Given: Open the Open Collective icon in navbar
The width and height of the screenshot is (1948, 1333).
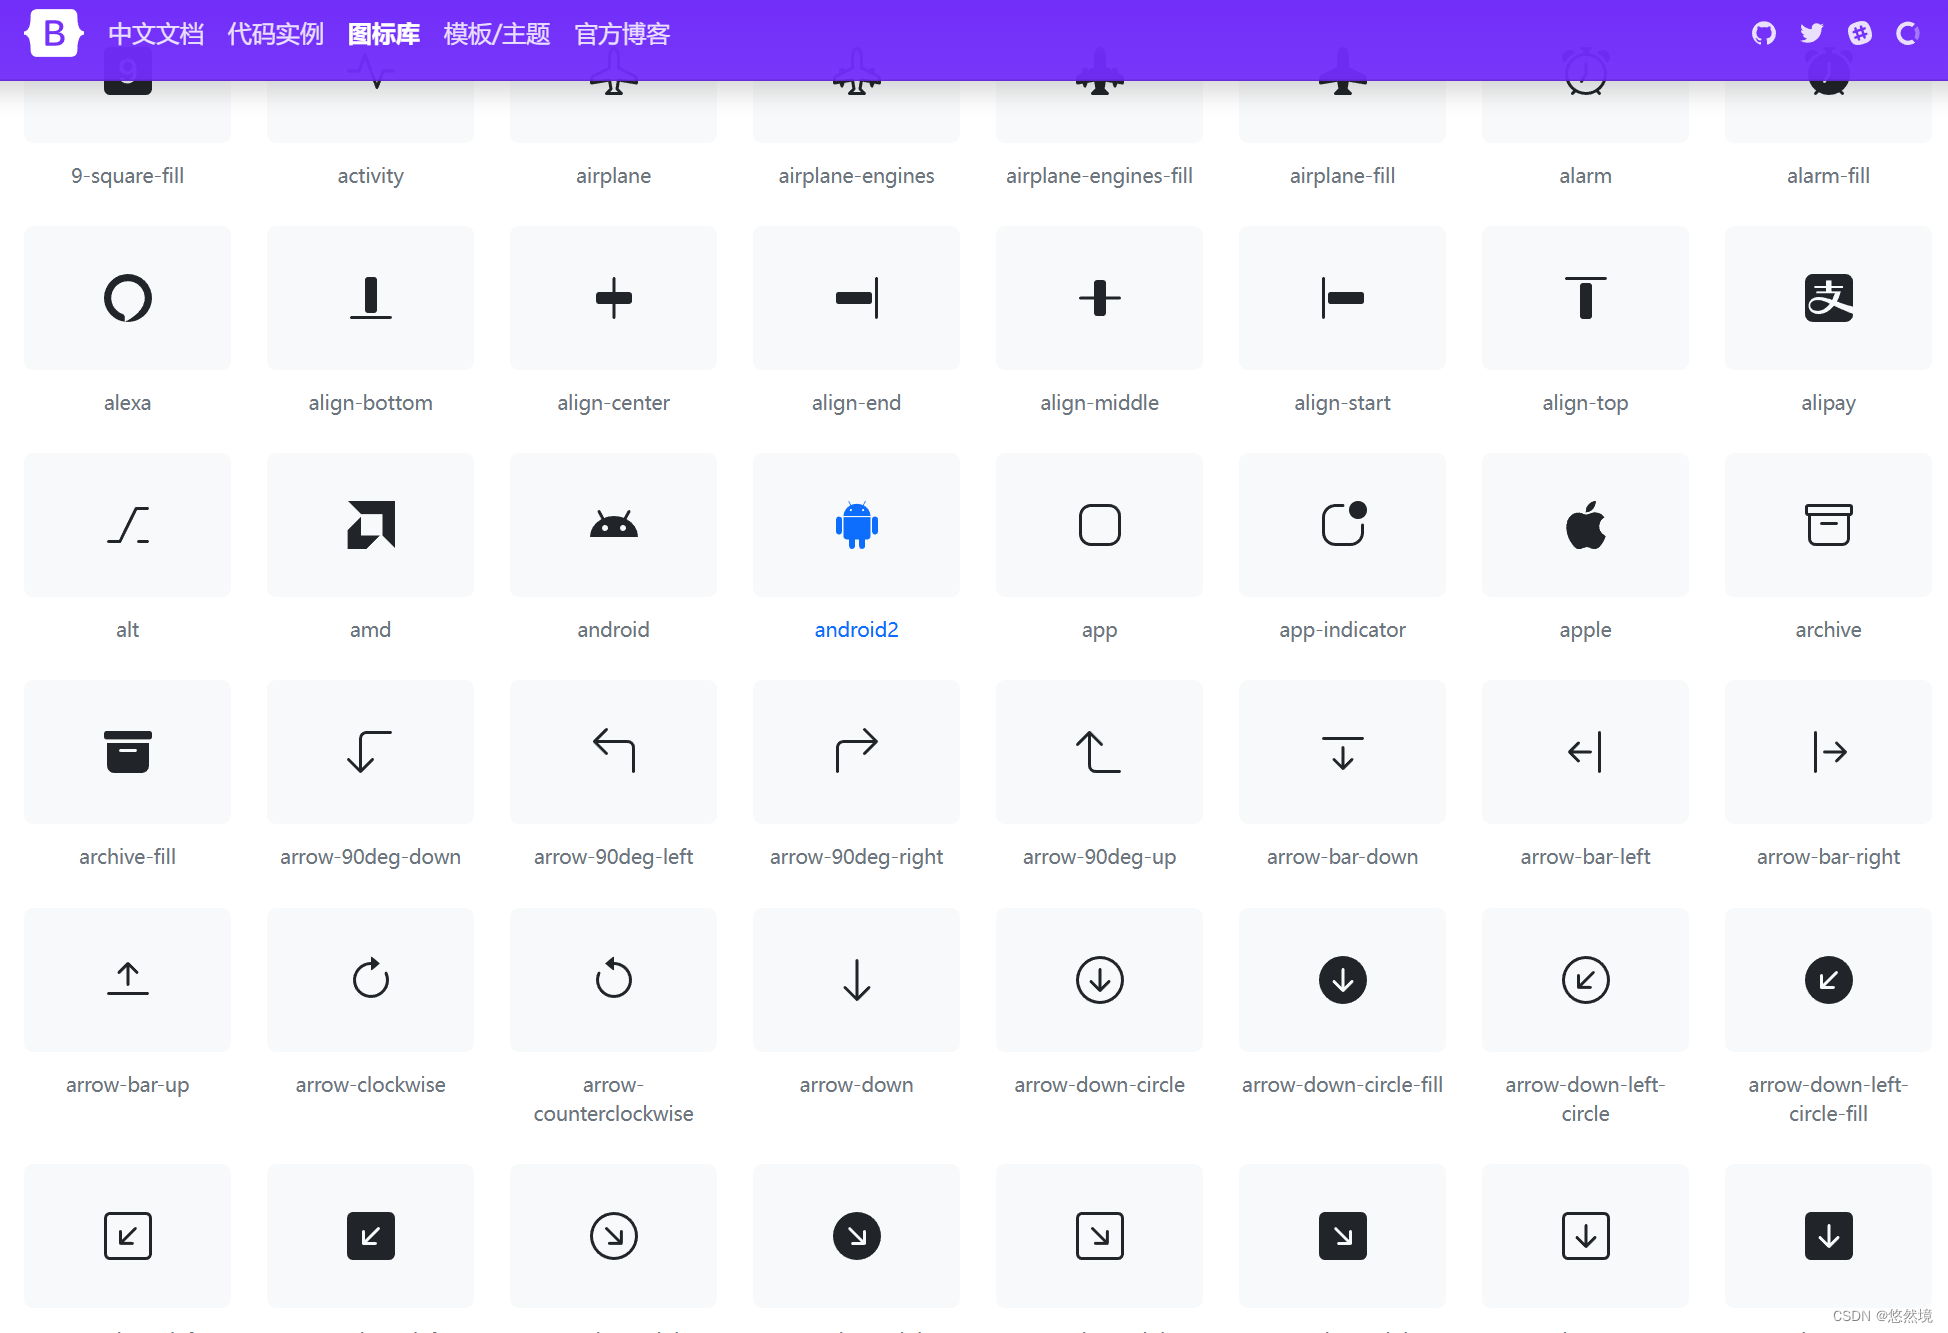Looking at the screenshot, I should 1908,34.
